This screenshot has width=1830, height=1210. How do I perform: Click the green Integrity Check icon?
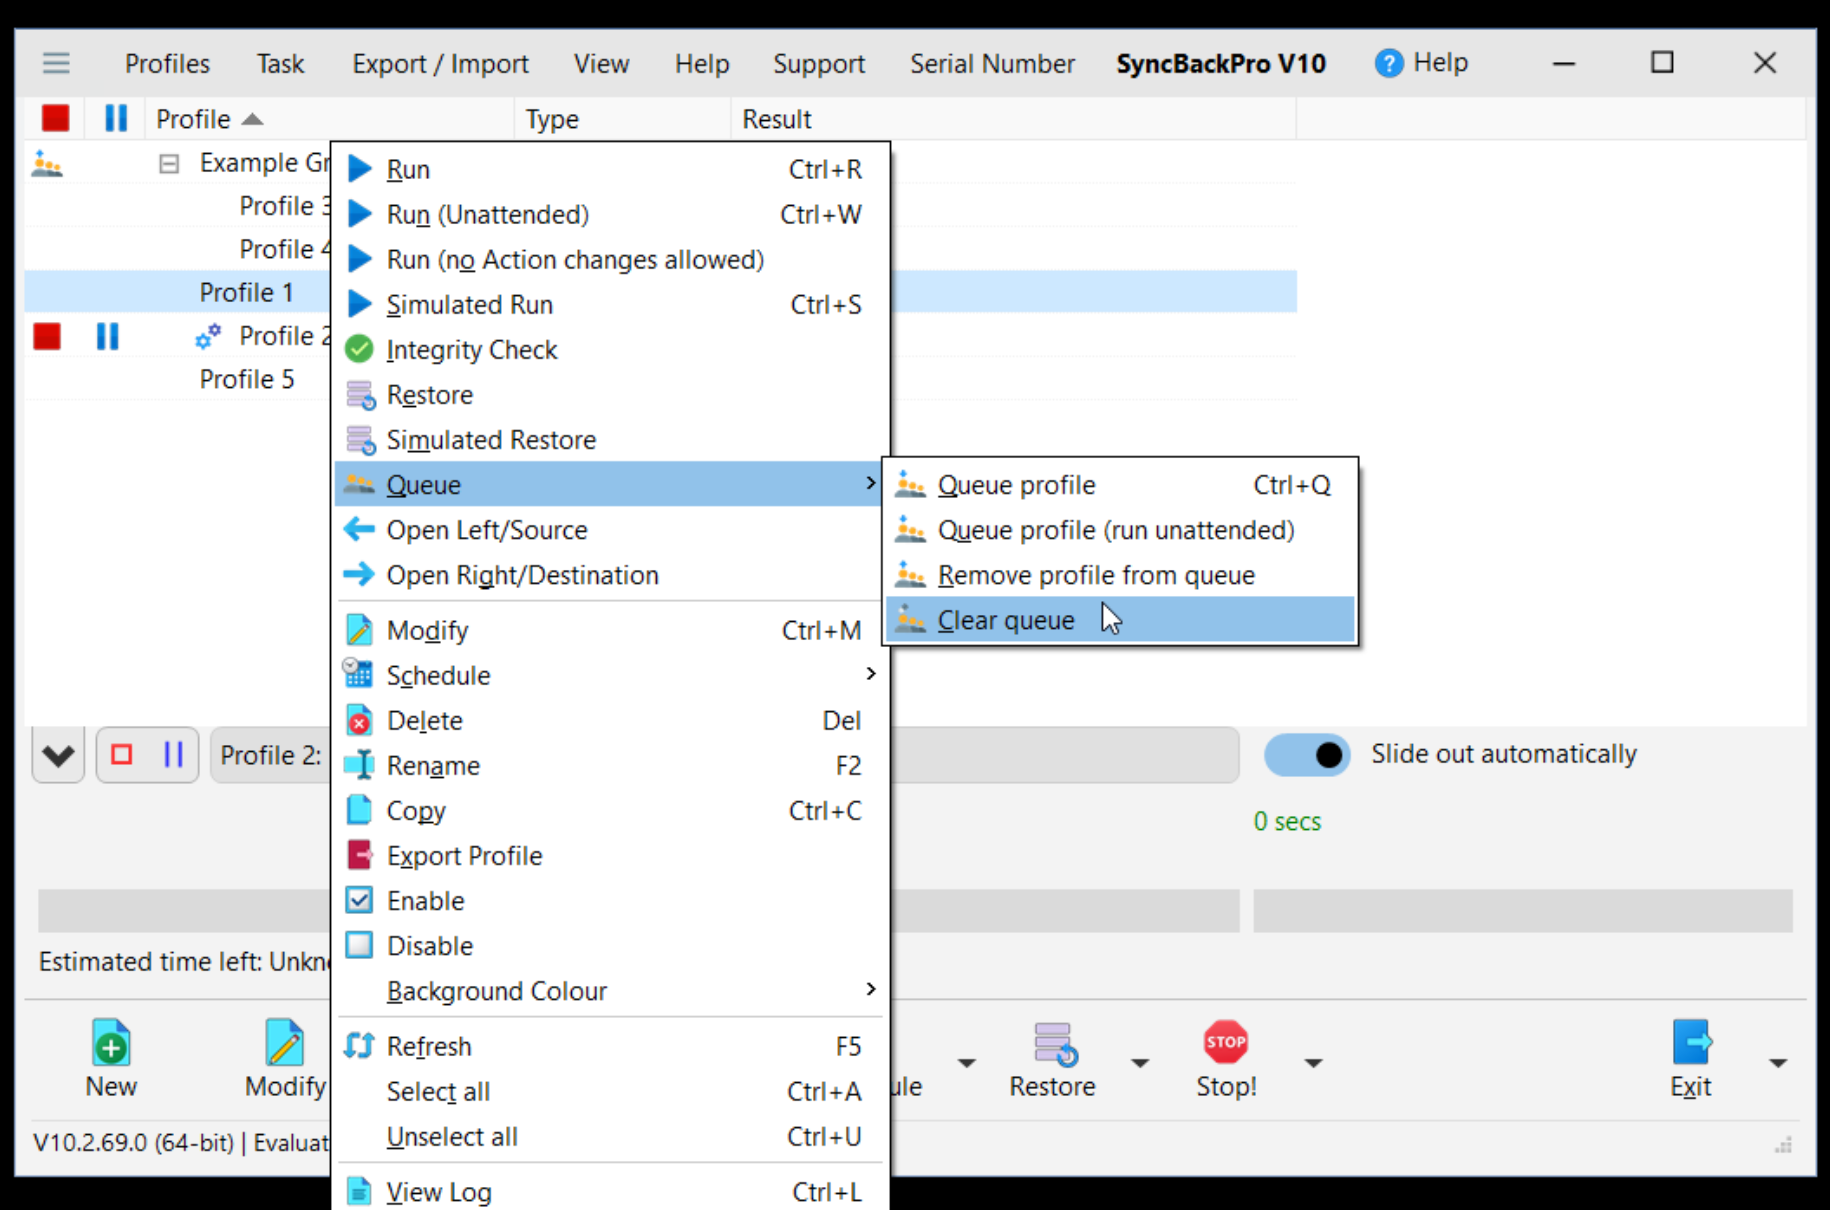359,349
